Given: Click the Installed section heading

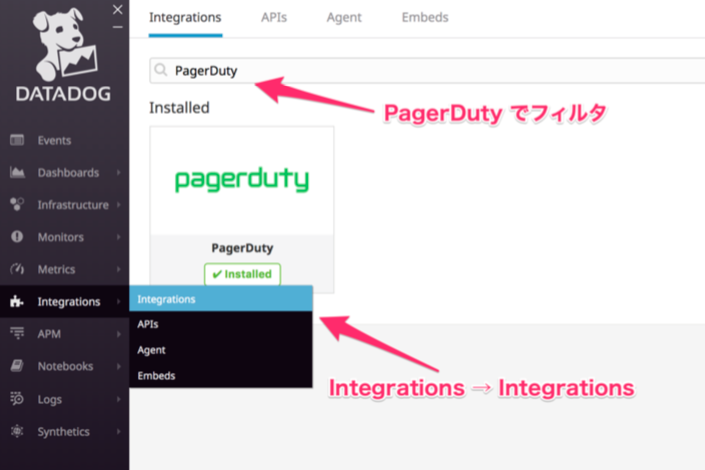Looking at the screenshot, I should pyautogui.click(x=179, y=108).
